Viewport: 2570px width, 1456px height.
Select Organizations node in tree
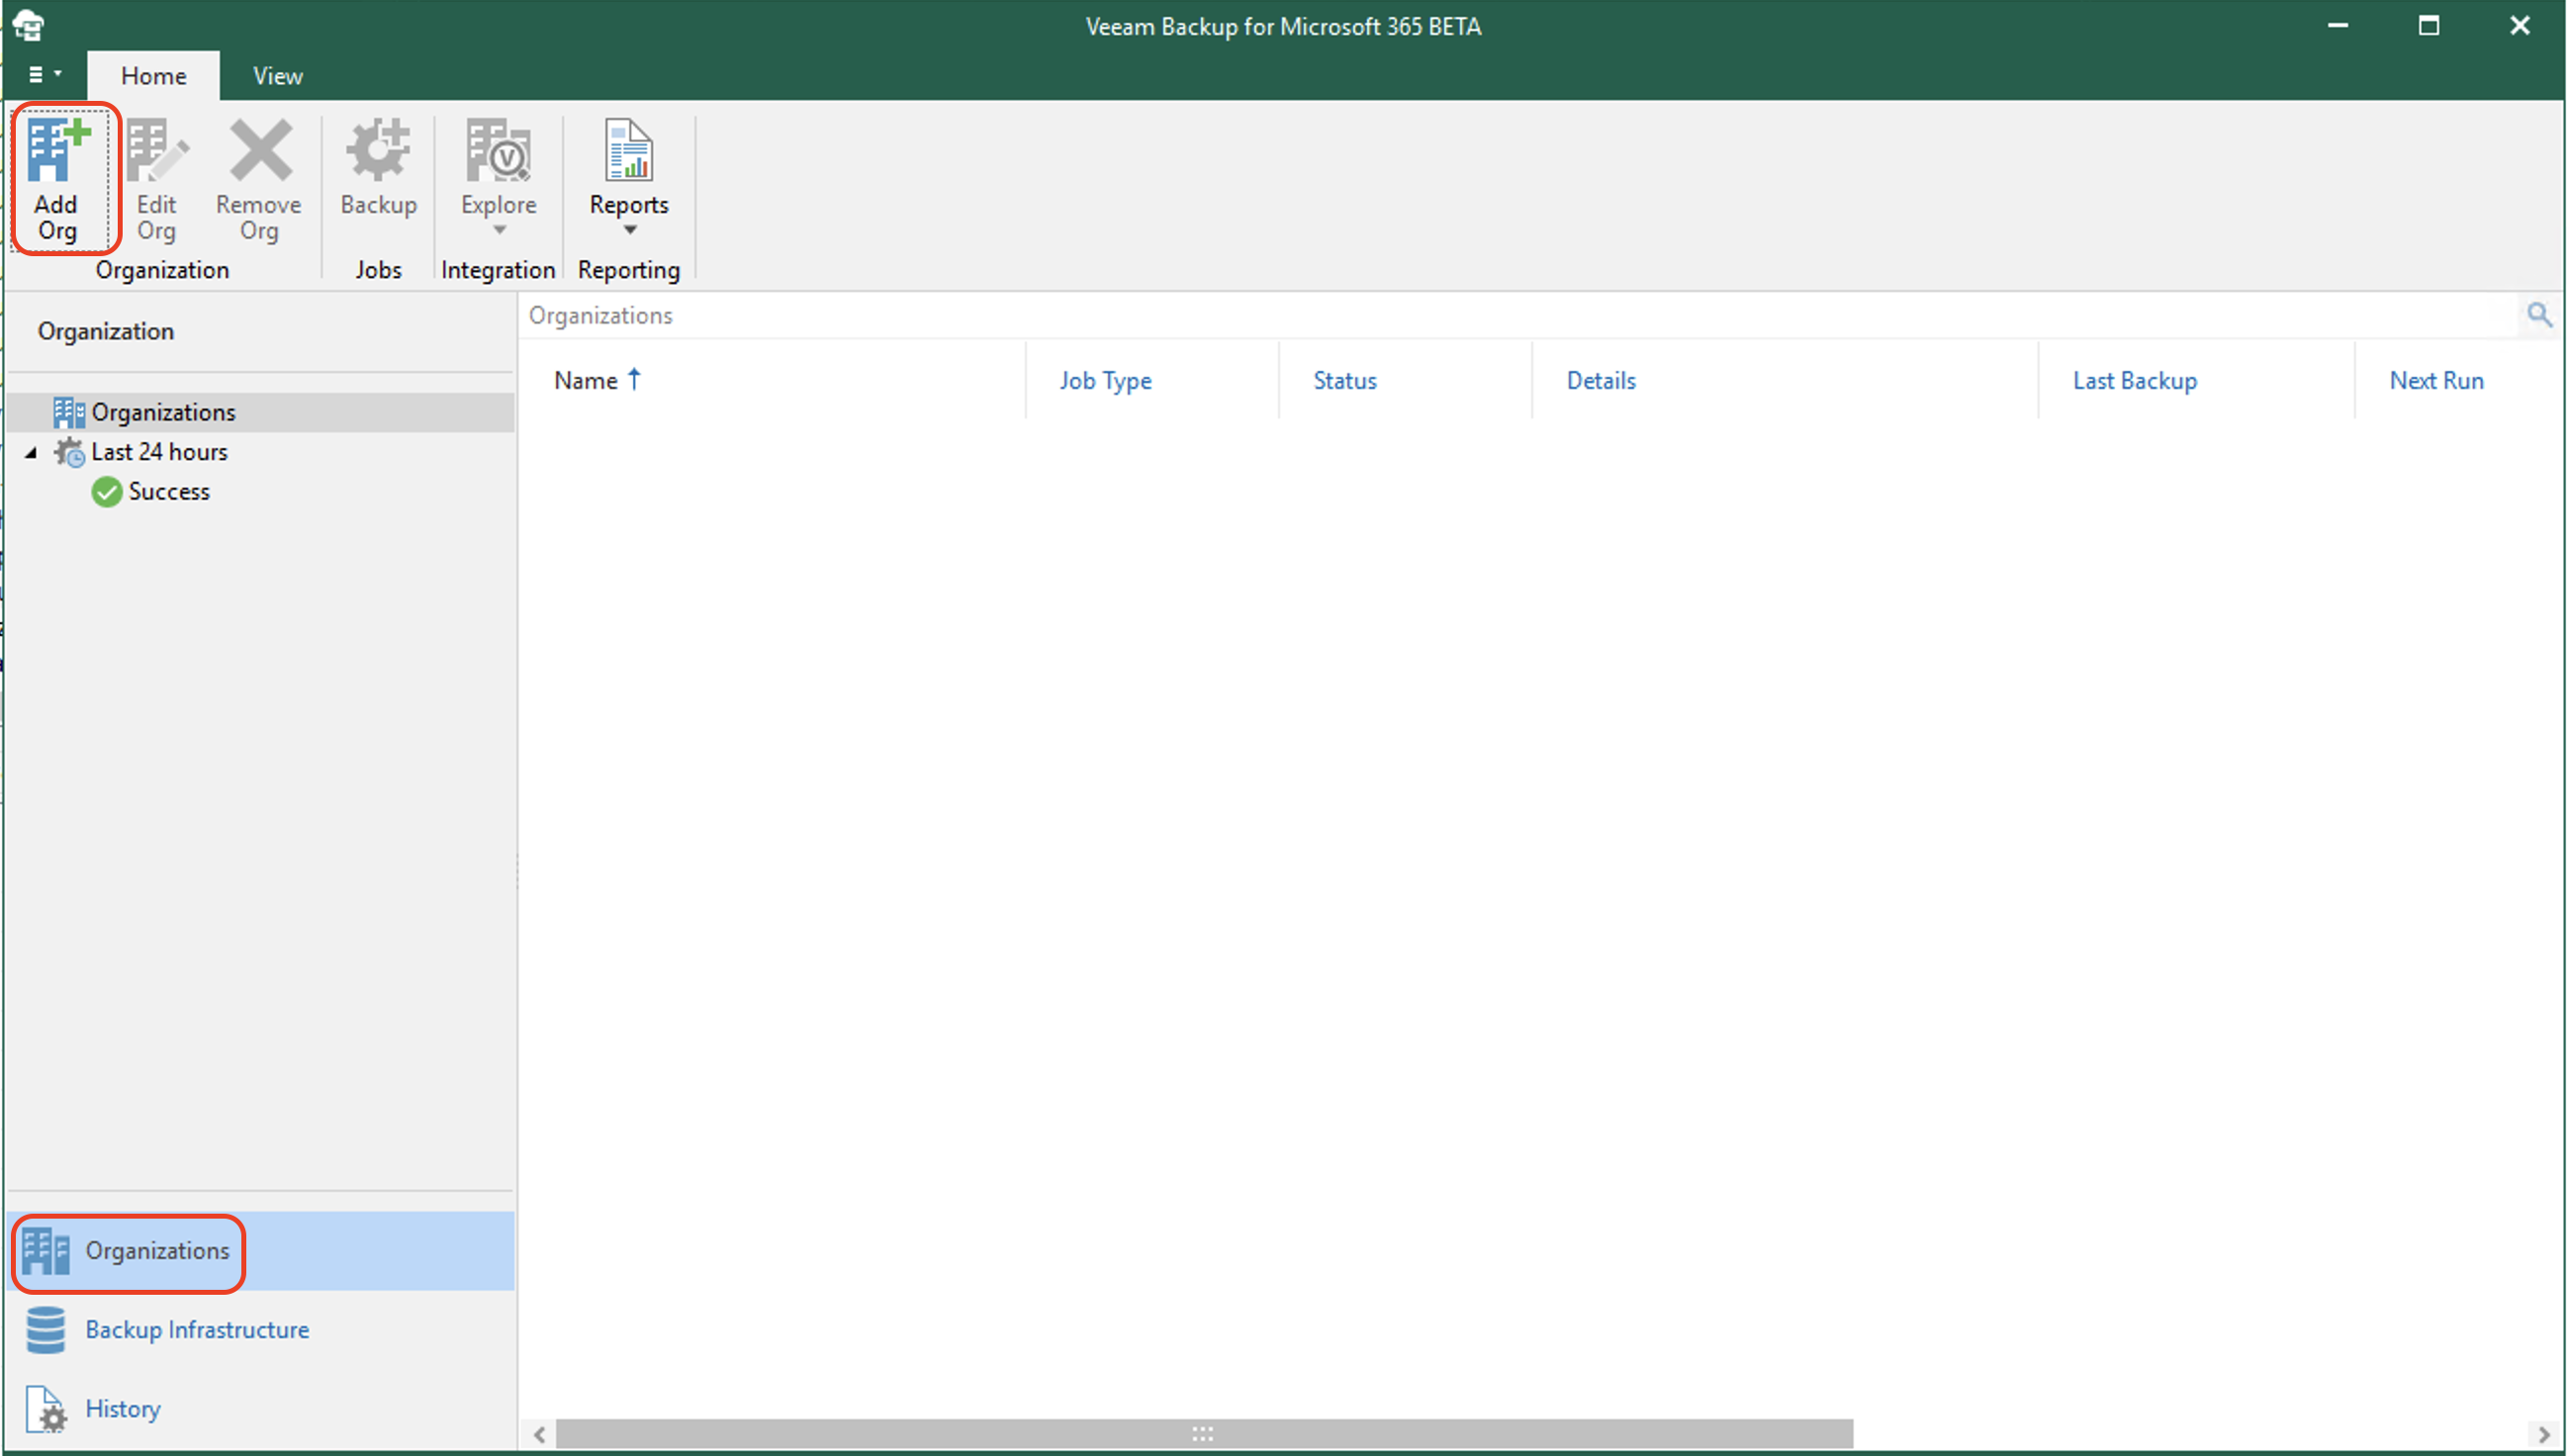260,412
